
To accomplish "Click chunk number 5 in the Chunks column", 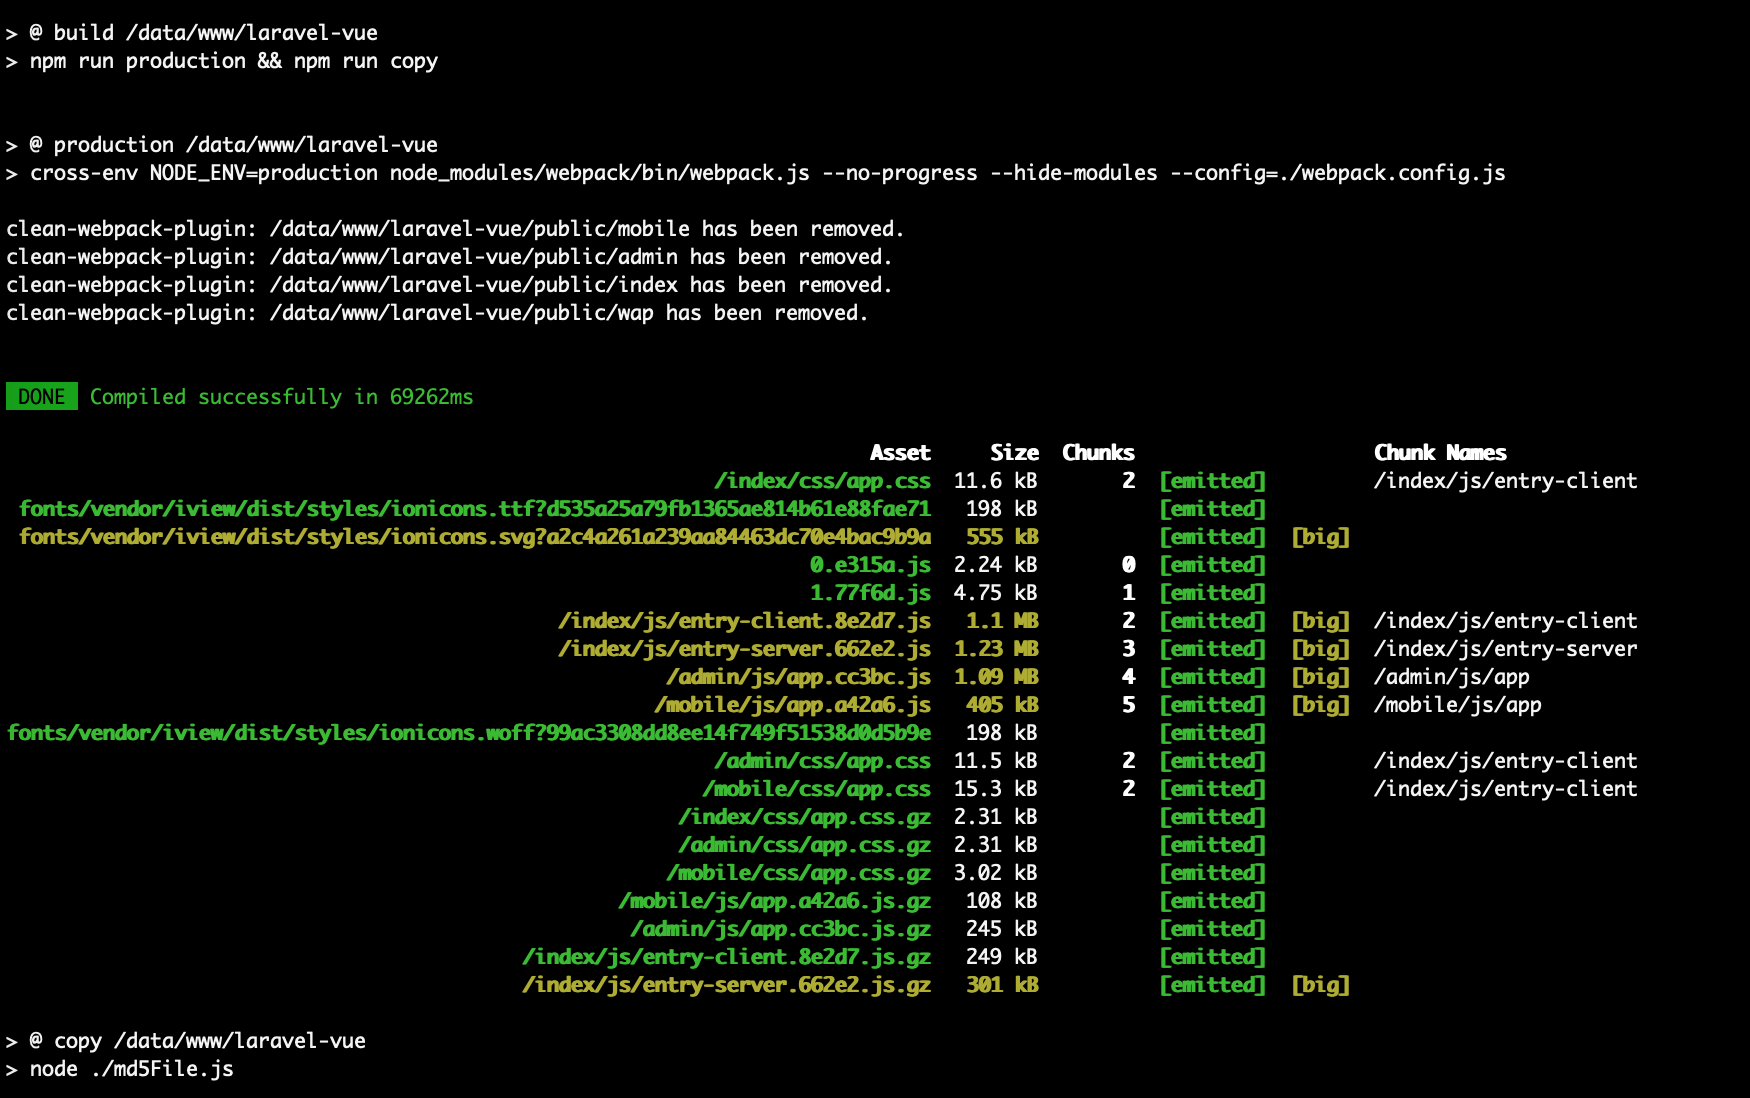I will (1128, 705).
